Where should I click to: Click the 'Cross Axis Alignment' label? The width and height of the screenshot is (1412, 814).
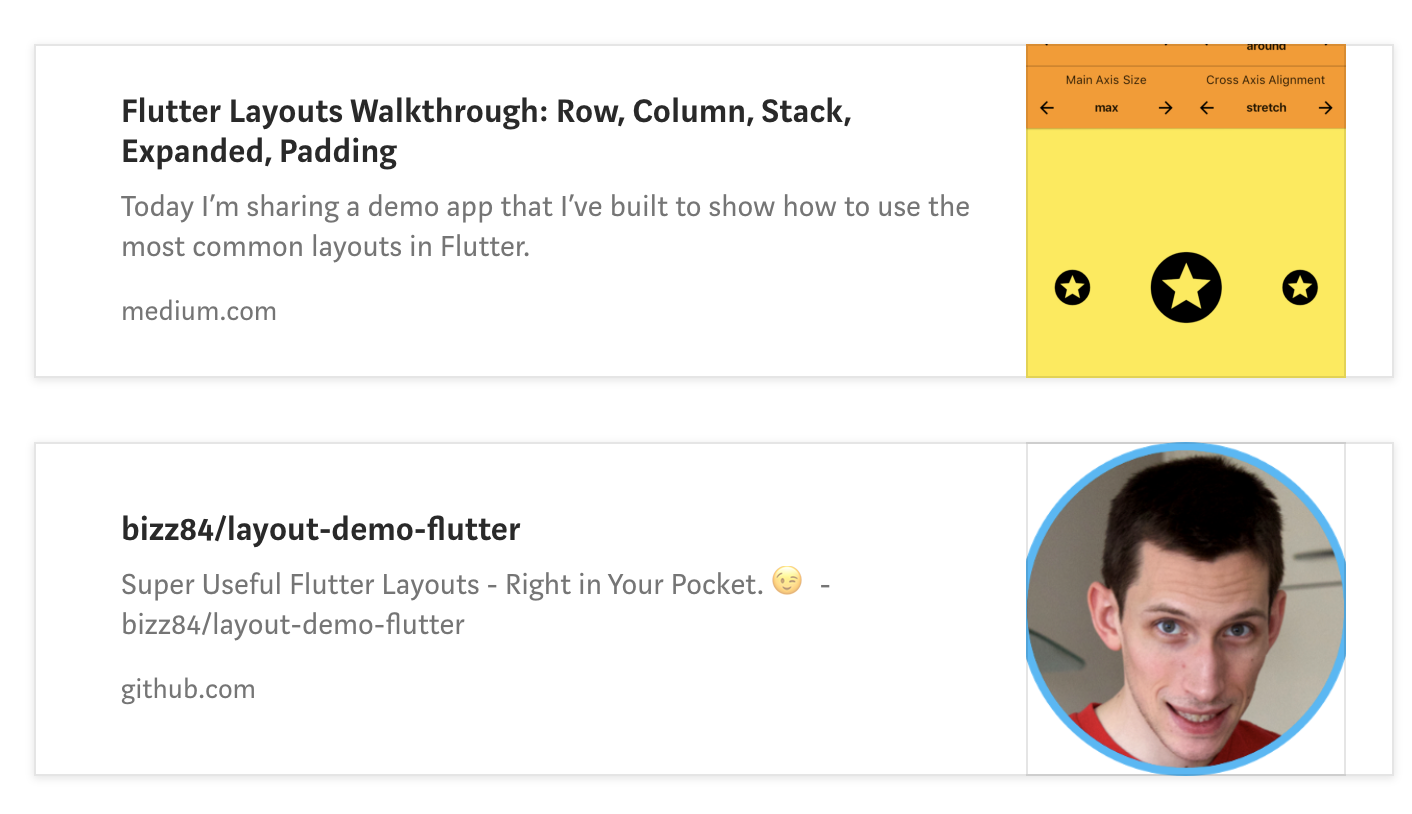tap(1265, 80)
